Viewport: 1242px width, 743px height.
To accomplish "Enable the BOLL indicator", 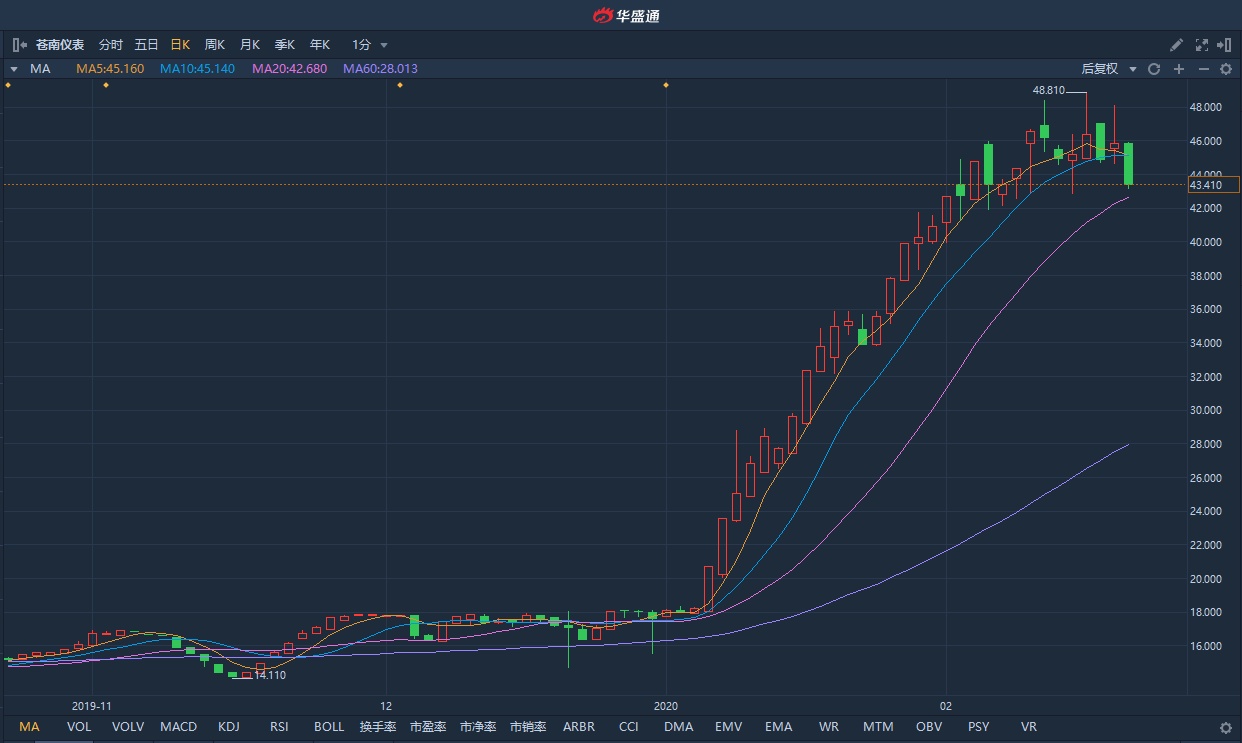I will coord(329,727).
